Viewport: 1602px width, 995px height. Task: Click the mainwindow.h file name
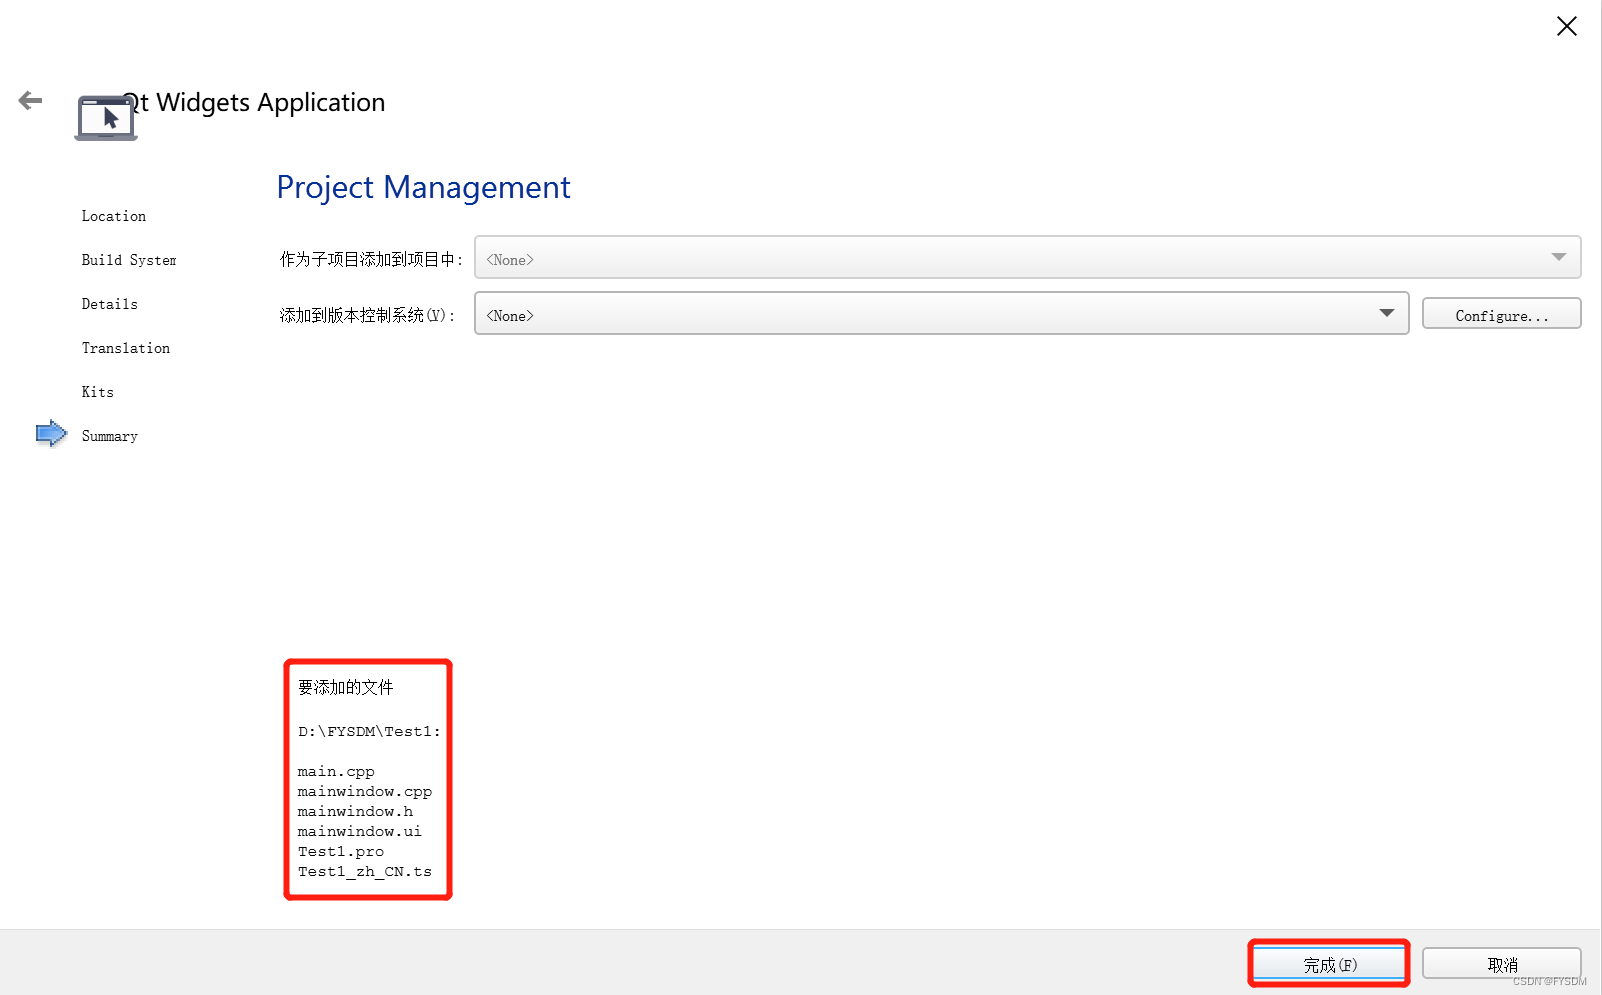coord(355,811)
